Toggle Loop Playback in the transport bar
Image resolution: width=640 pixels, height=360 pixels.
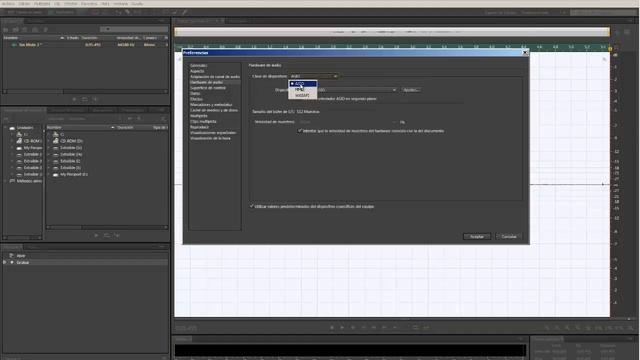coord(416,327)
